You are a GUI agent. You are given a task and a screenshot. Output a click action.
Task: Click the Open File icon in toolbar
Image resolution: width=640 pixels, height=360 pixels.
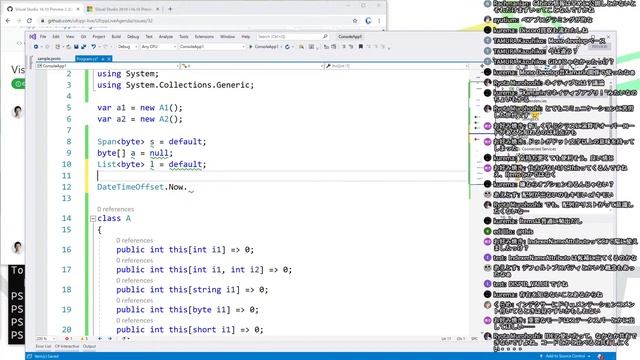(x=68, y=47)
